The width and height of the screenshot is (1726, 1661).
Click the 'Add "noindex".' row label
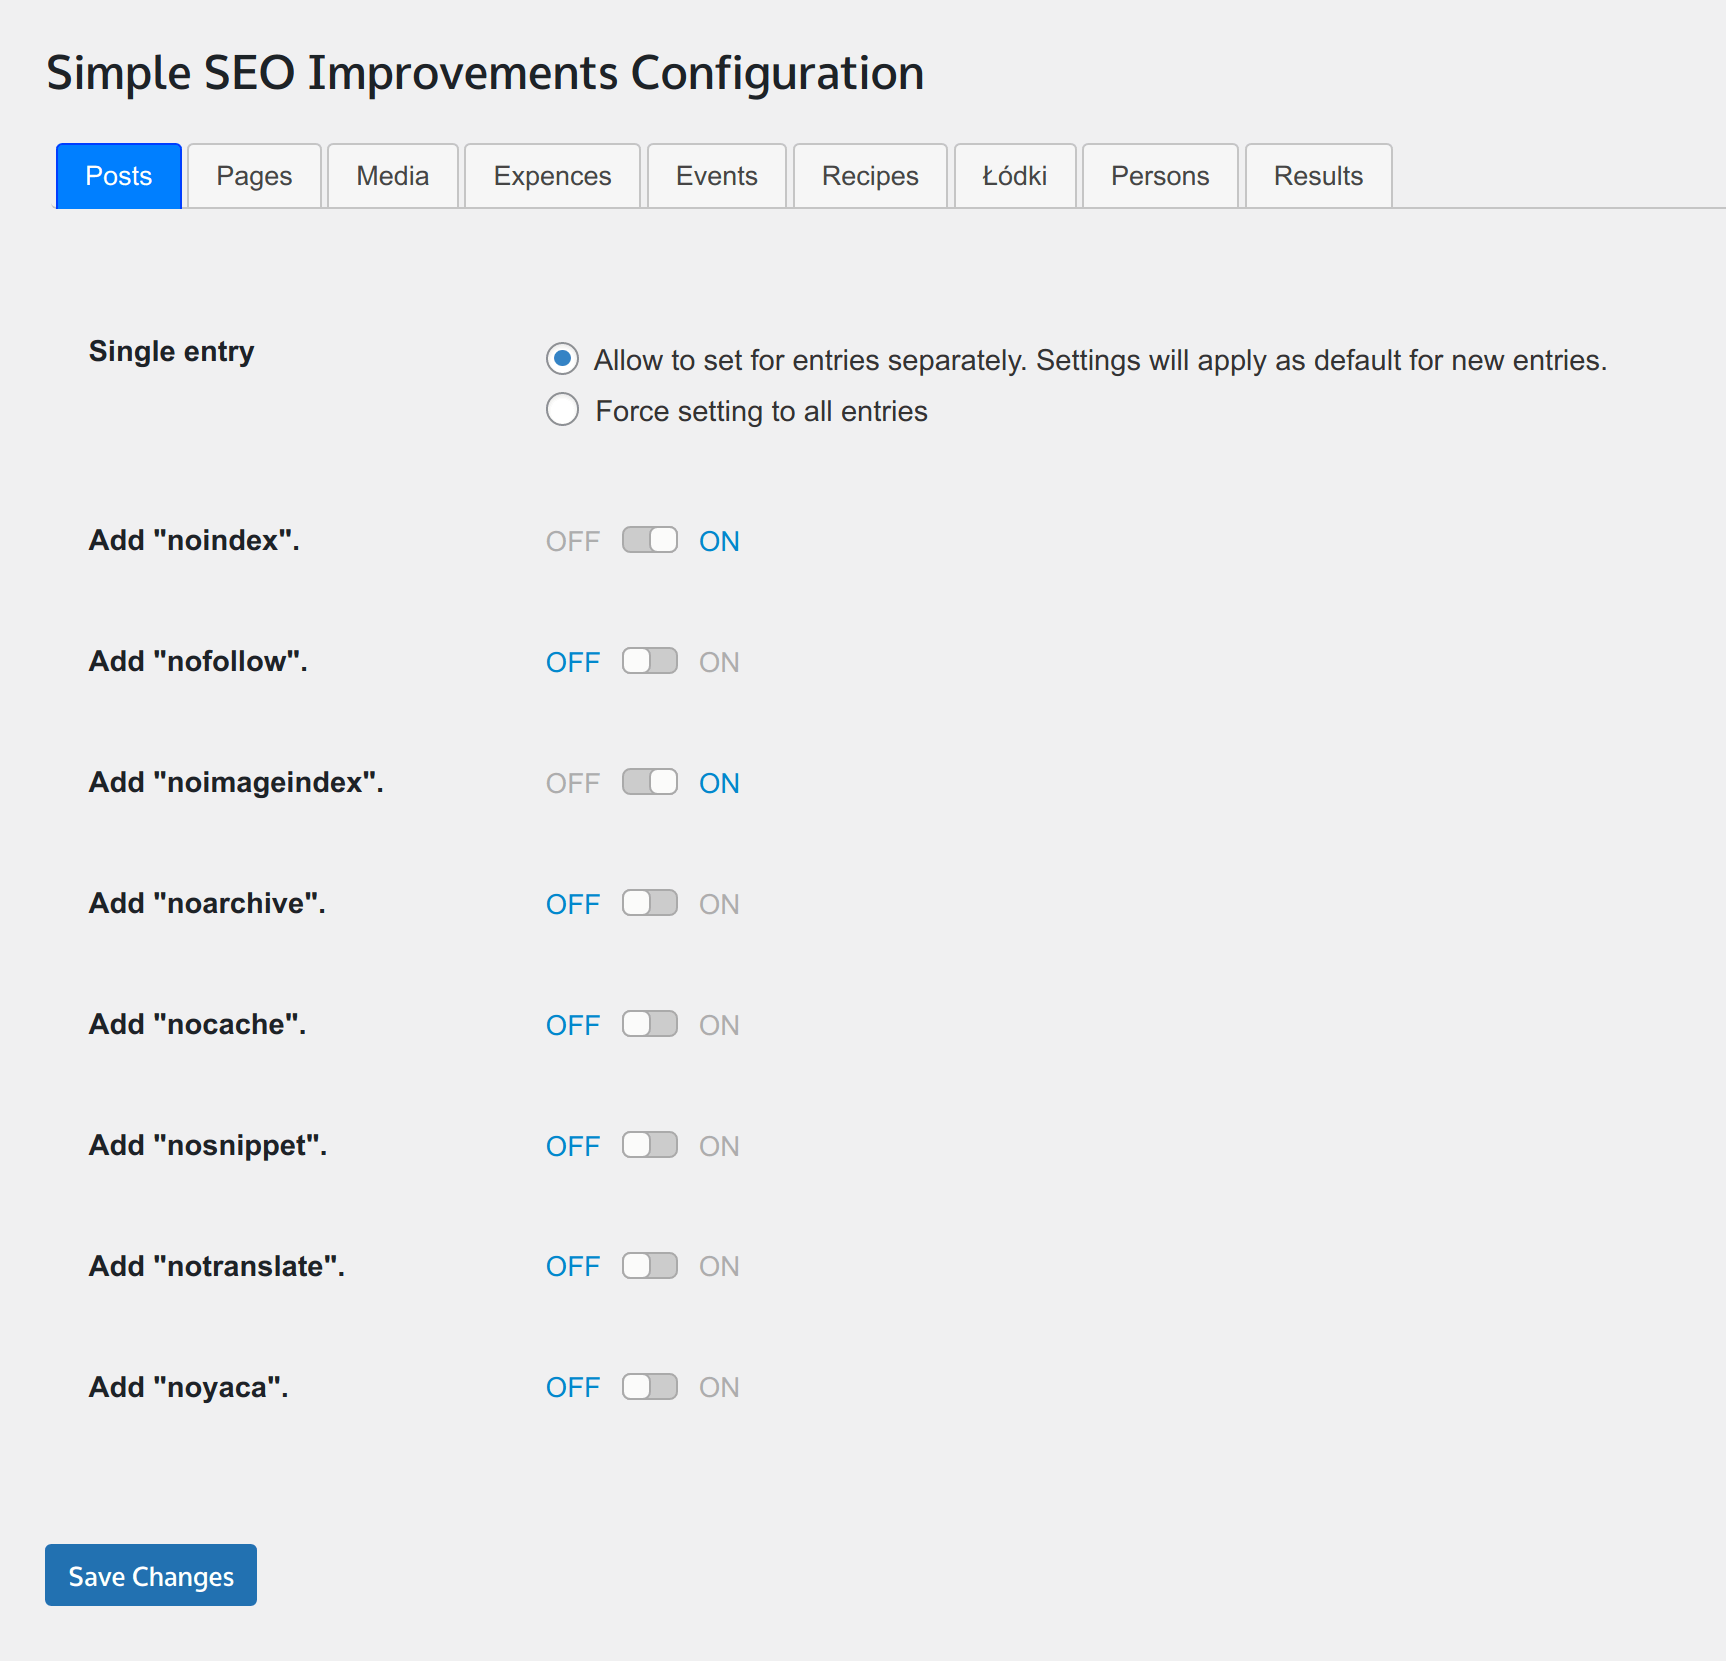click(x=194, y=540)
